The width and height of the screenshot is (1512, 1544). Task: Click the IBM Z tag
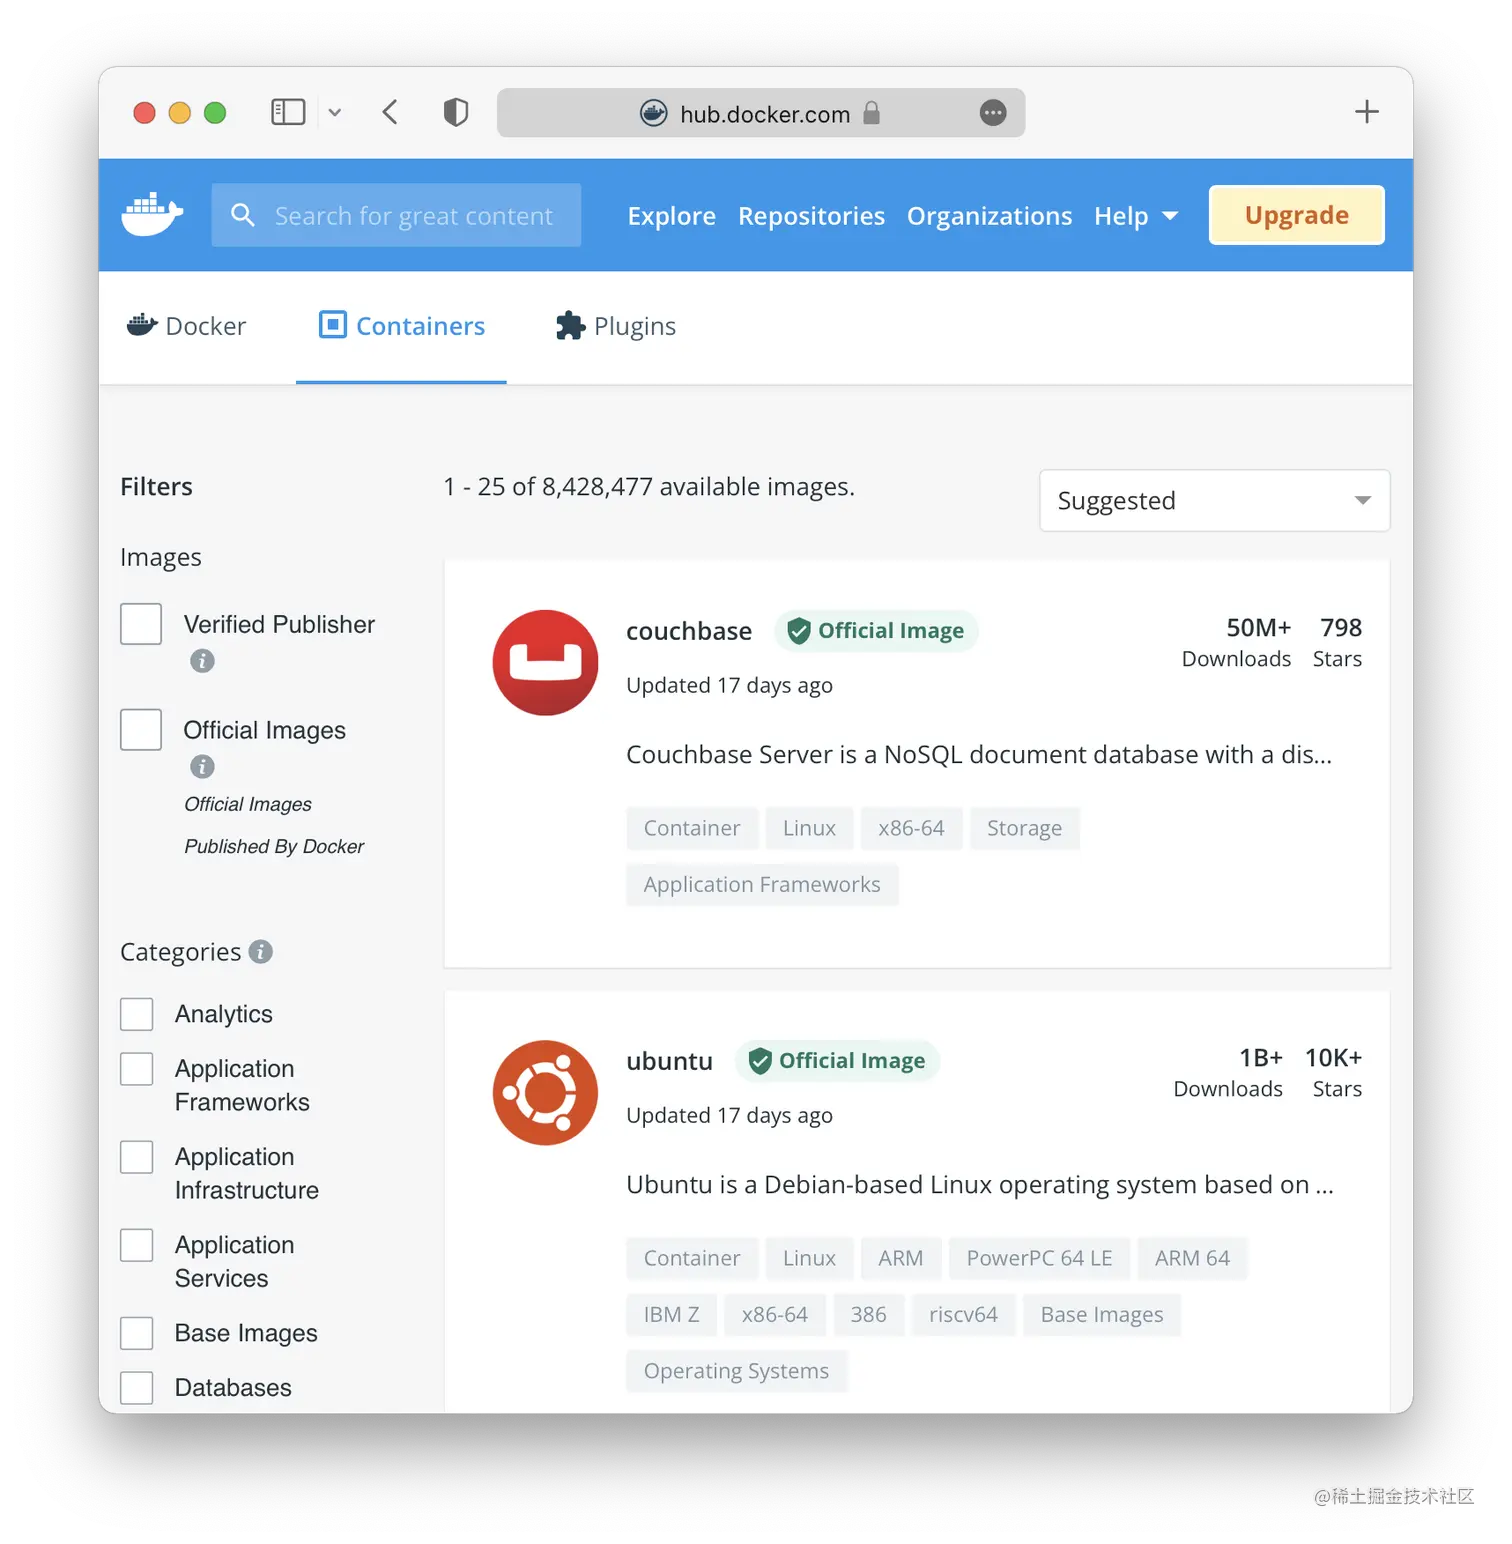click(x=672, y=1314)
